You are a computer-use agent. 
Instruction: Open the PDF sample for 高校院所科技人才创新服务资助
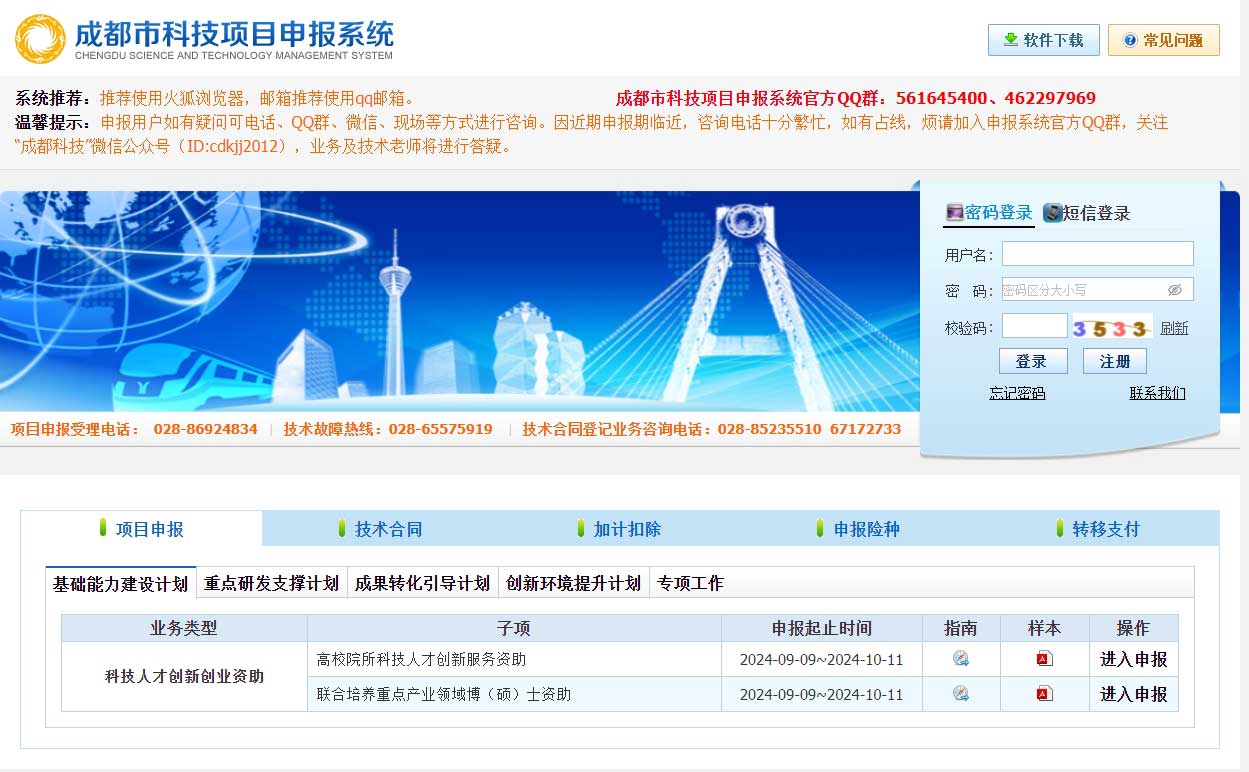tap(1044, 659)
